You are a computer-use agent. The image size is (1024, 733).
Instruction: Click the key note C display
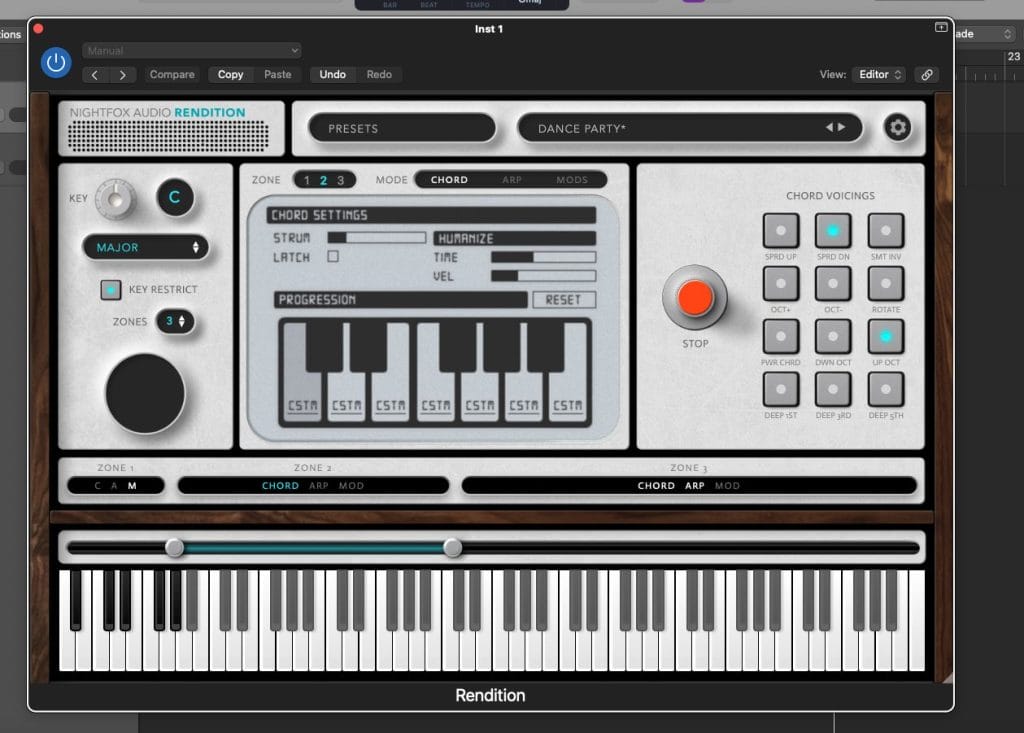coord(174,197)
